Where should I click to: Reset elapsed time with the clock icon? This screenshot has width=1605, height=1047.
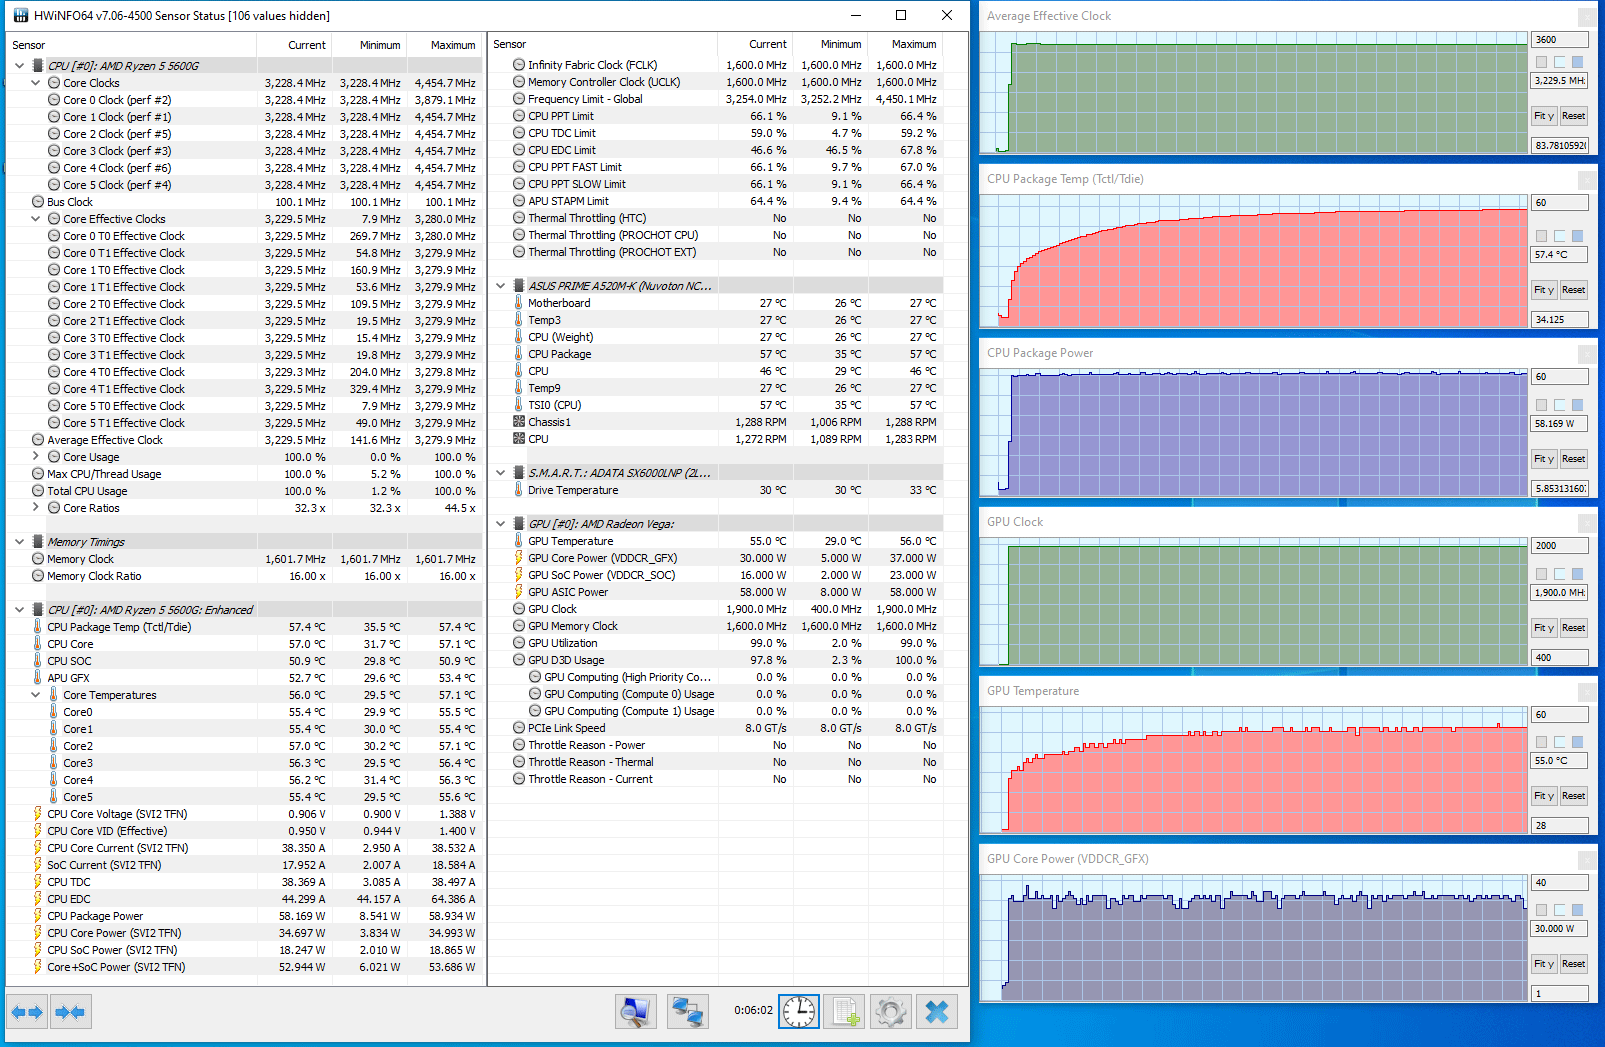[799, 1012]
